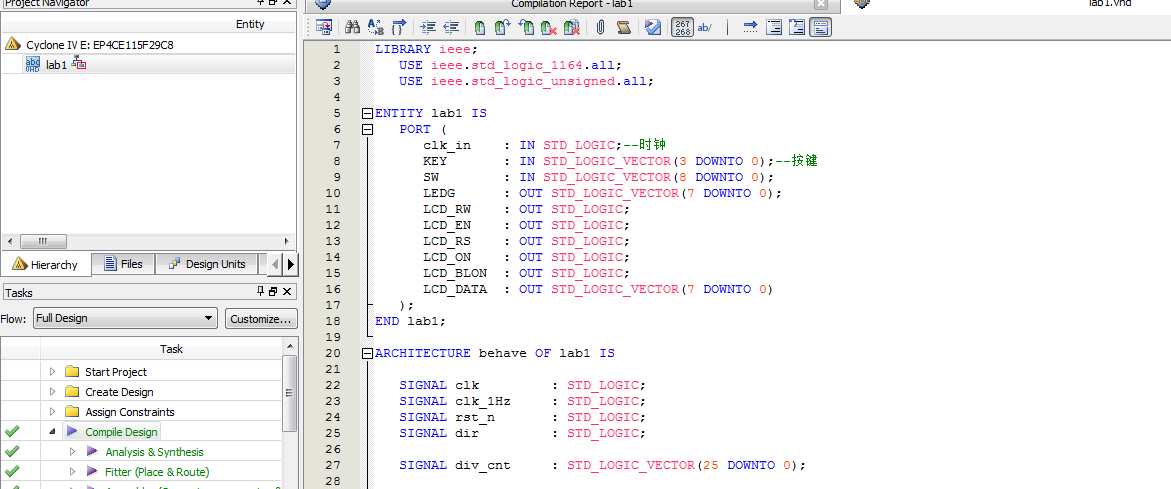Click the Increase Indent toolbar icon
Screen dimensions: 1171x489
click(x=428, y=28)
